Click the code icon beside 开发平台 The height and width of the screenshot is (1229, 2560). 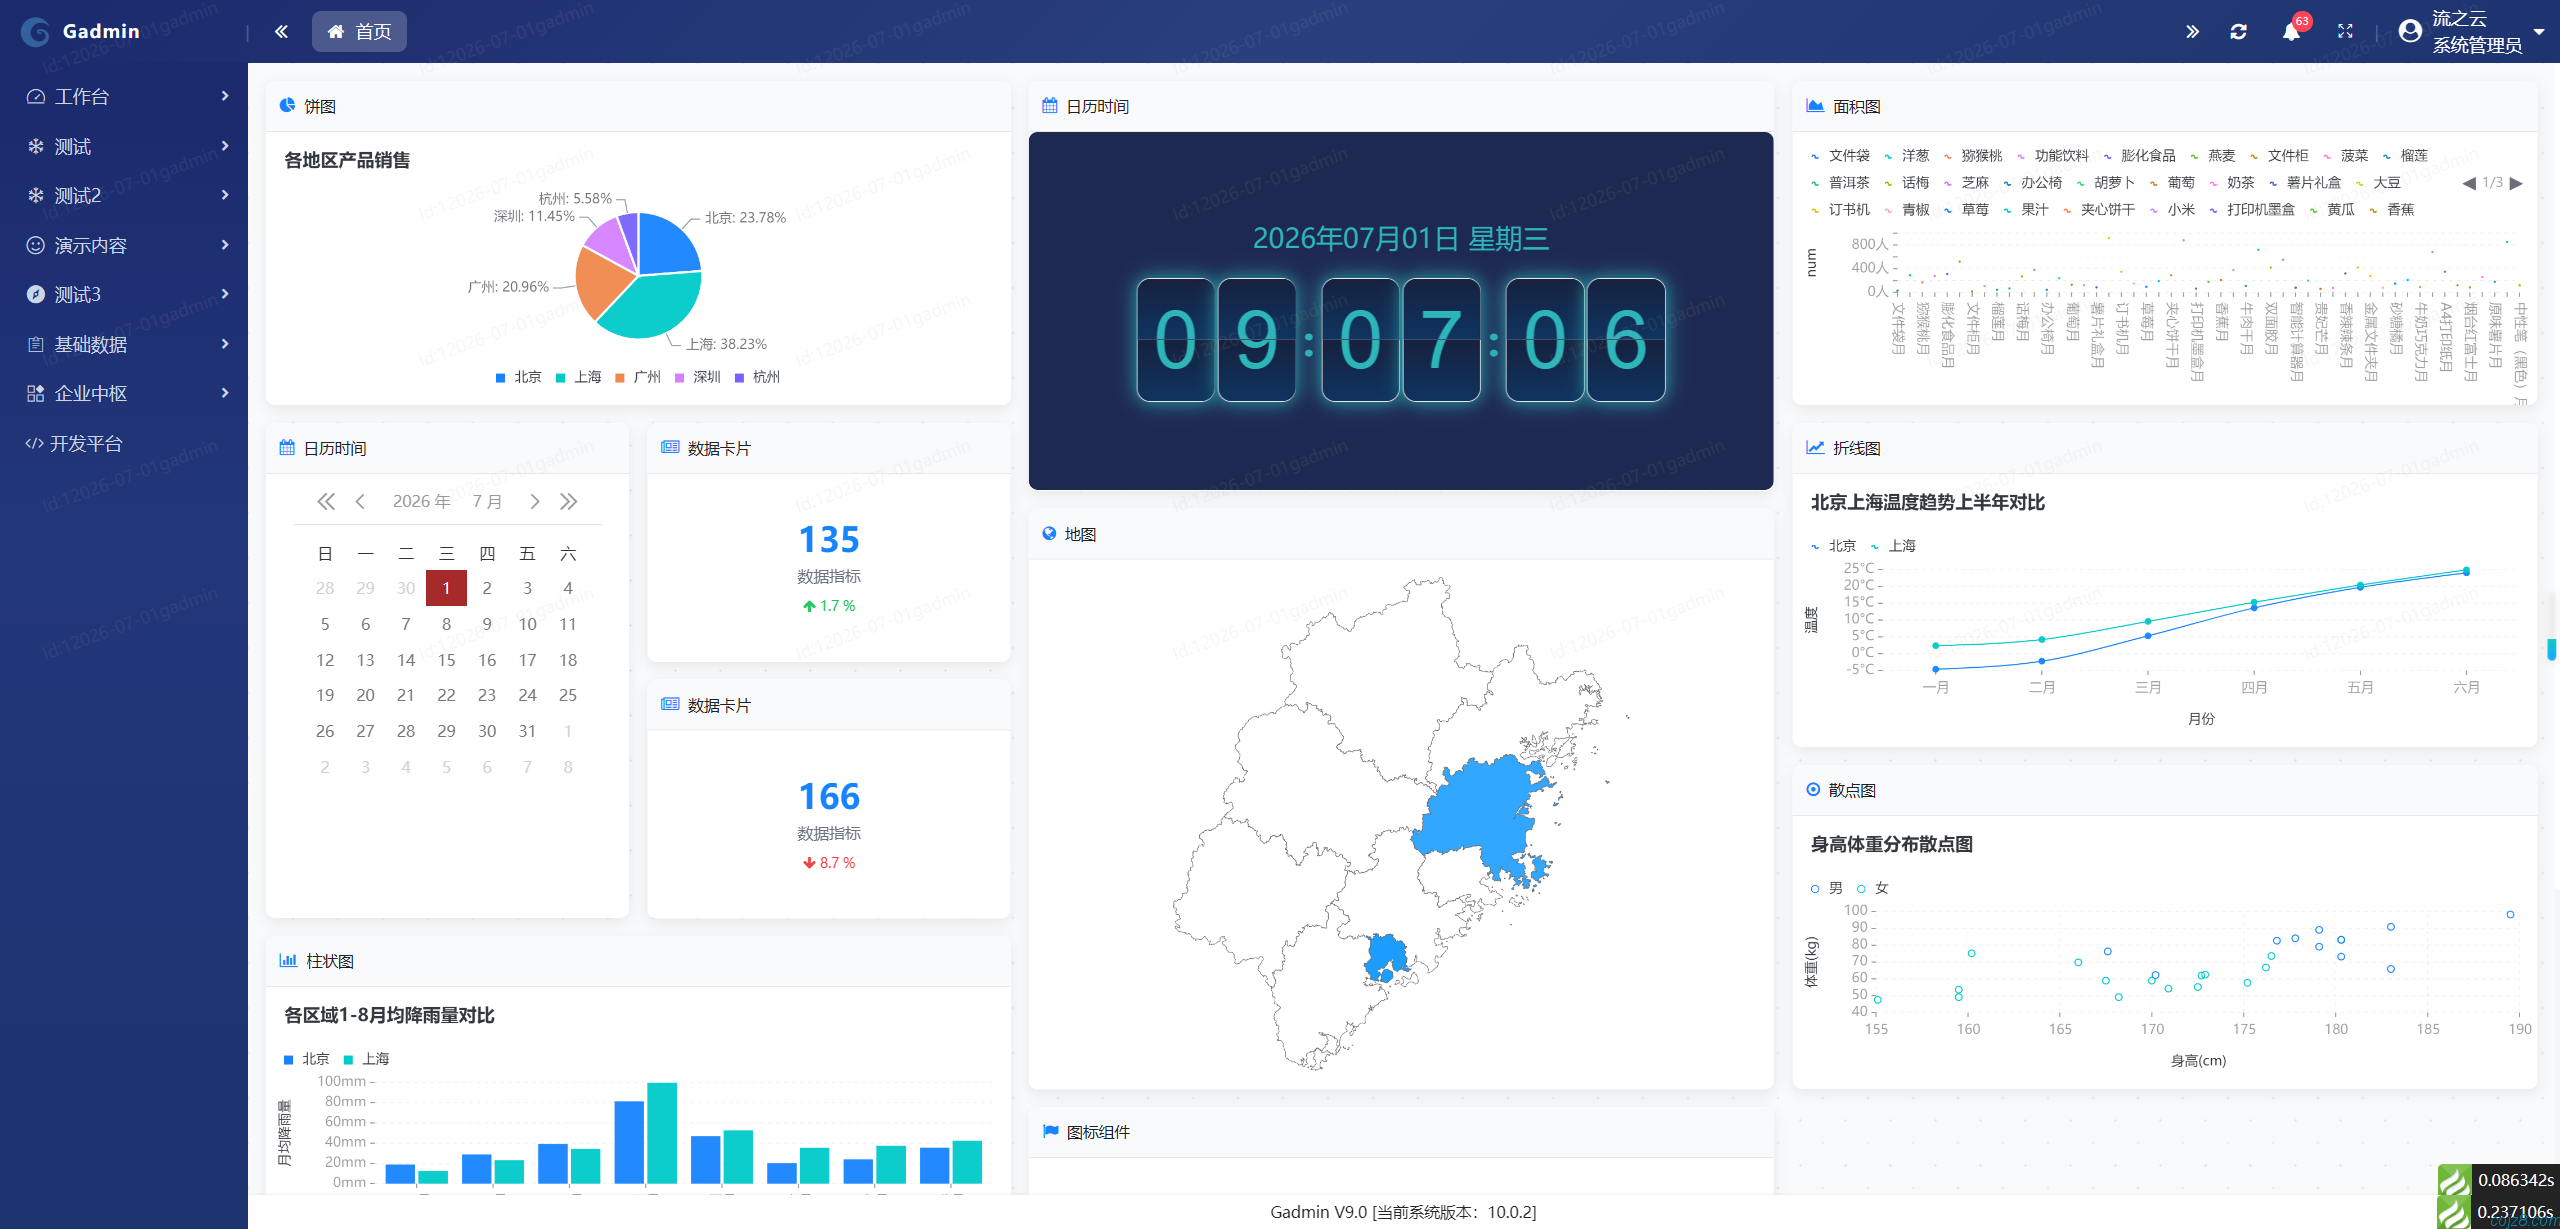pos(34,443)
